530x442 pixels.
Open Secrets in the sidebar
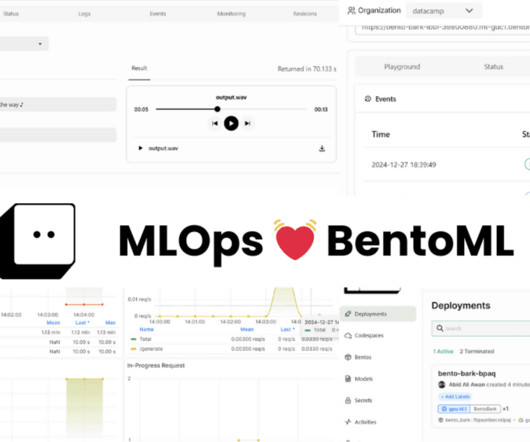tap(358, 400)
